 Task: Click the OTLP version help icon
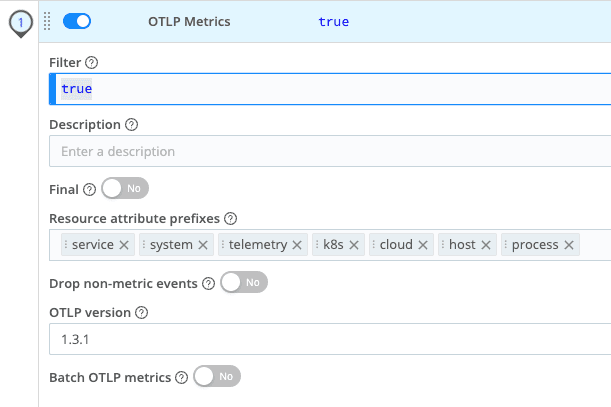(141, 312)
